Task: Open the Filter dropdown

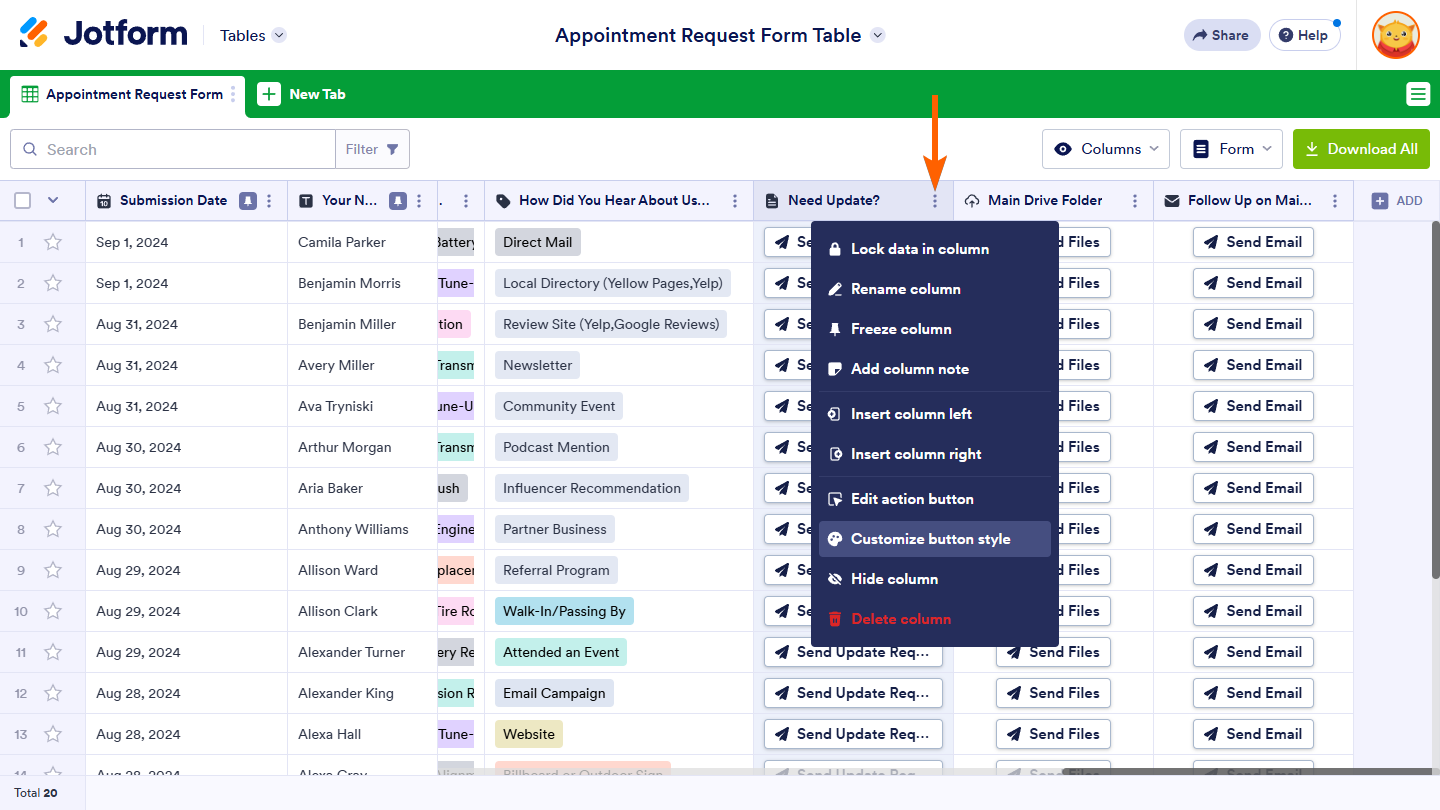Action: [372, 149]
